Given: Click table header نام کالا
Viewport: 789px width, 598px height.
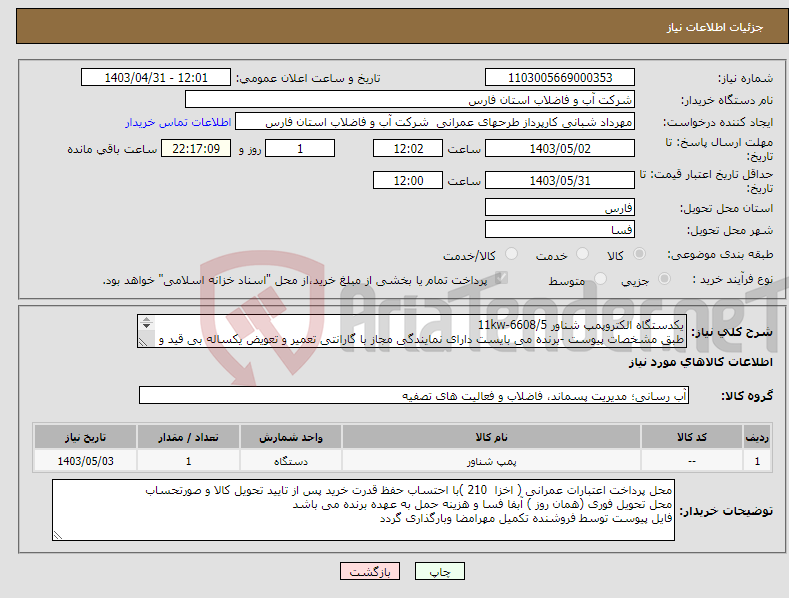Looking at the screenshot, I should (x=491, y=437).
